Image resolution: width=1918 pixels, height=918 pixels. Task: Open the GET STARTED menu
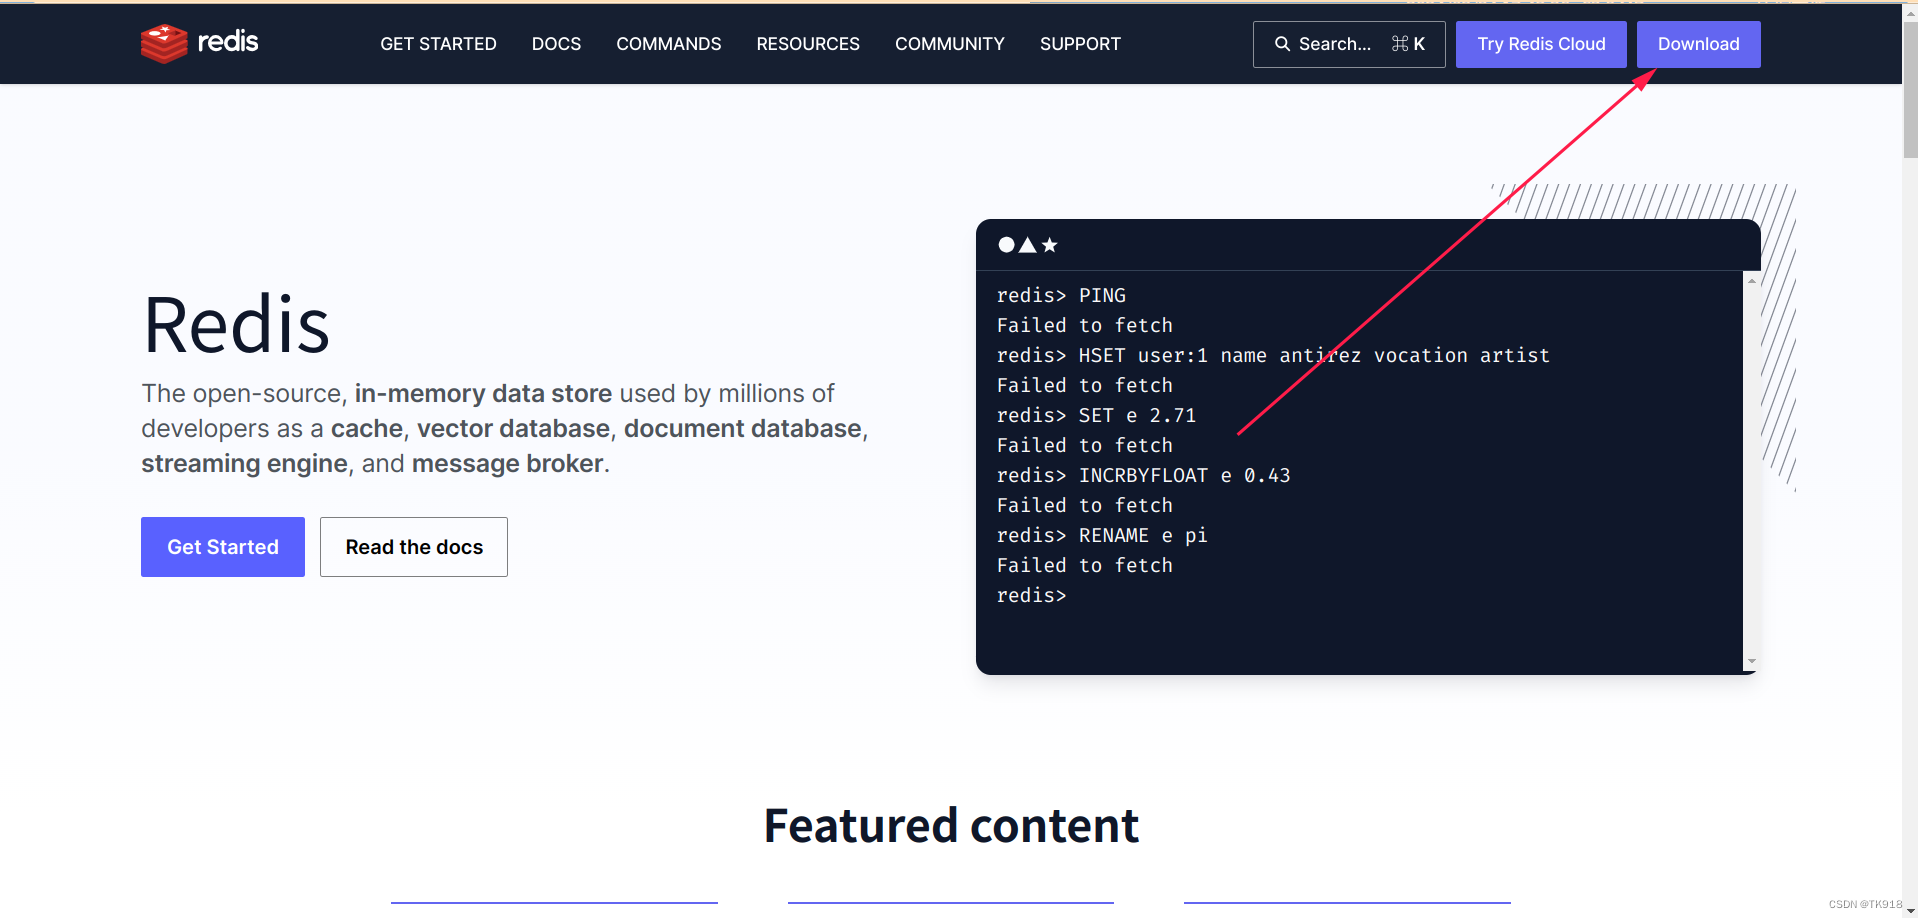tap(438, 44)
